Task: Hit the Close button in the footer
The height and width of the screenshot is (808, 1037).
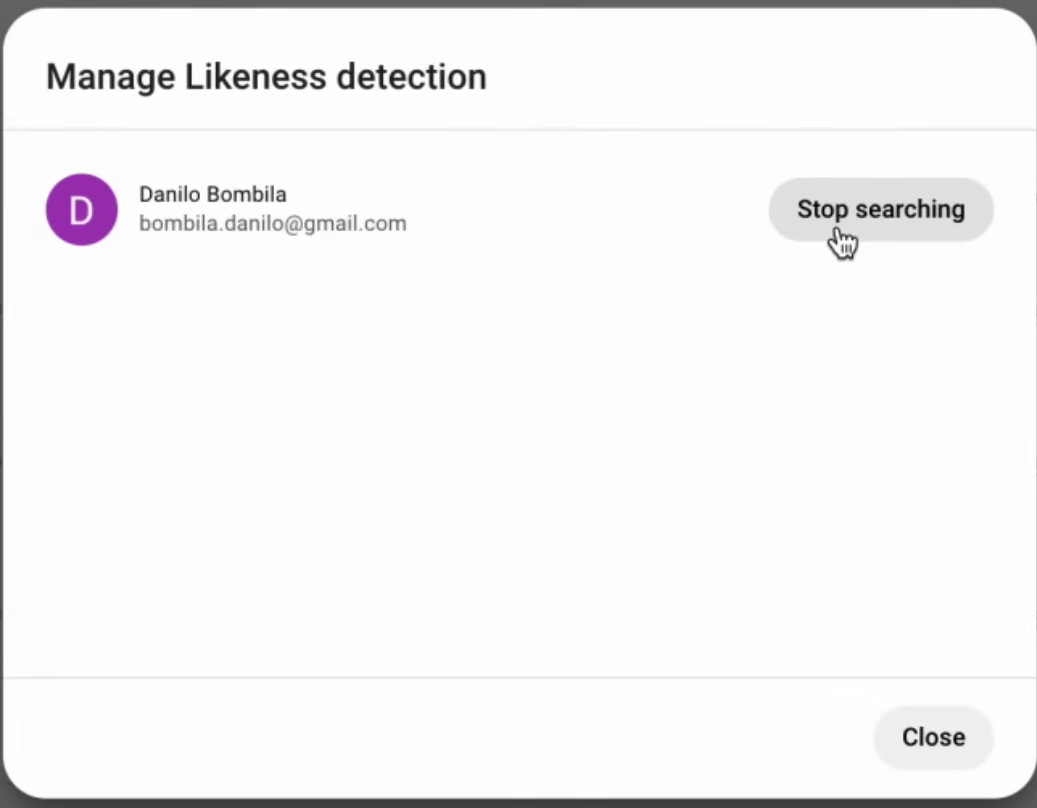Action: click(x=932, y=737)
